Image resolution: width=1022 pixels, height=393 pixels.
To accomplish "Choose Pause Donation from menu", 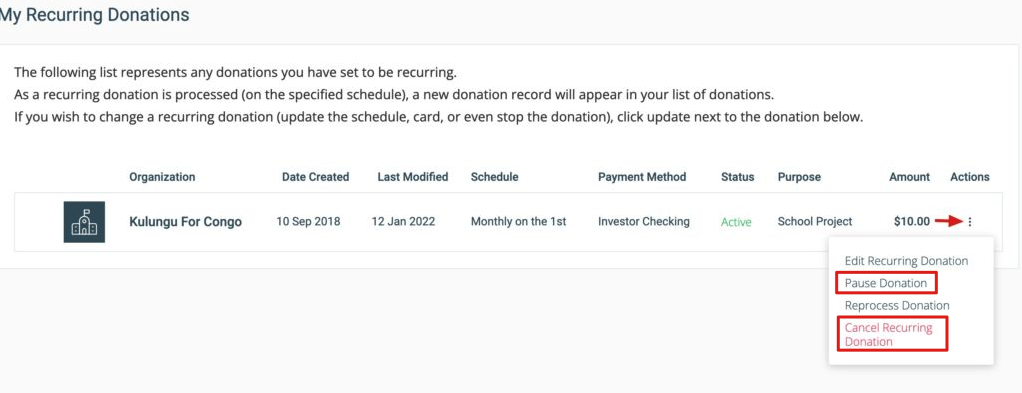I will click(886, 283).
